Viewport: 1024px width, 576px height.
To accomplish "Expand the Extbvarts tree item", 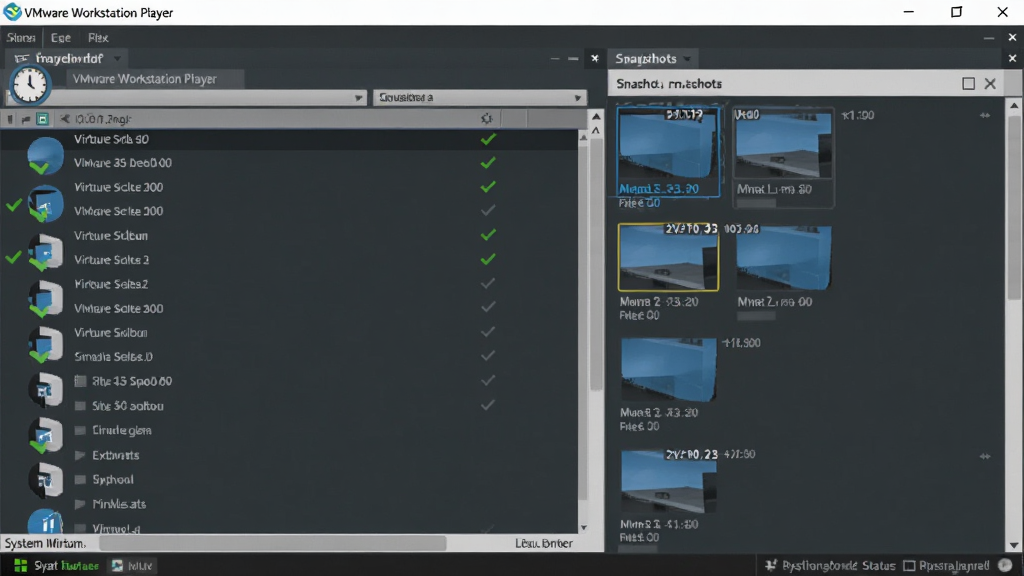I will pos(80,455).
